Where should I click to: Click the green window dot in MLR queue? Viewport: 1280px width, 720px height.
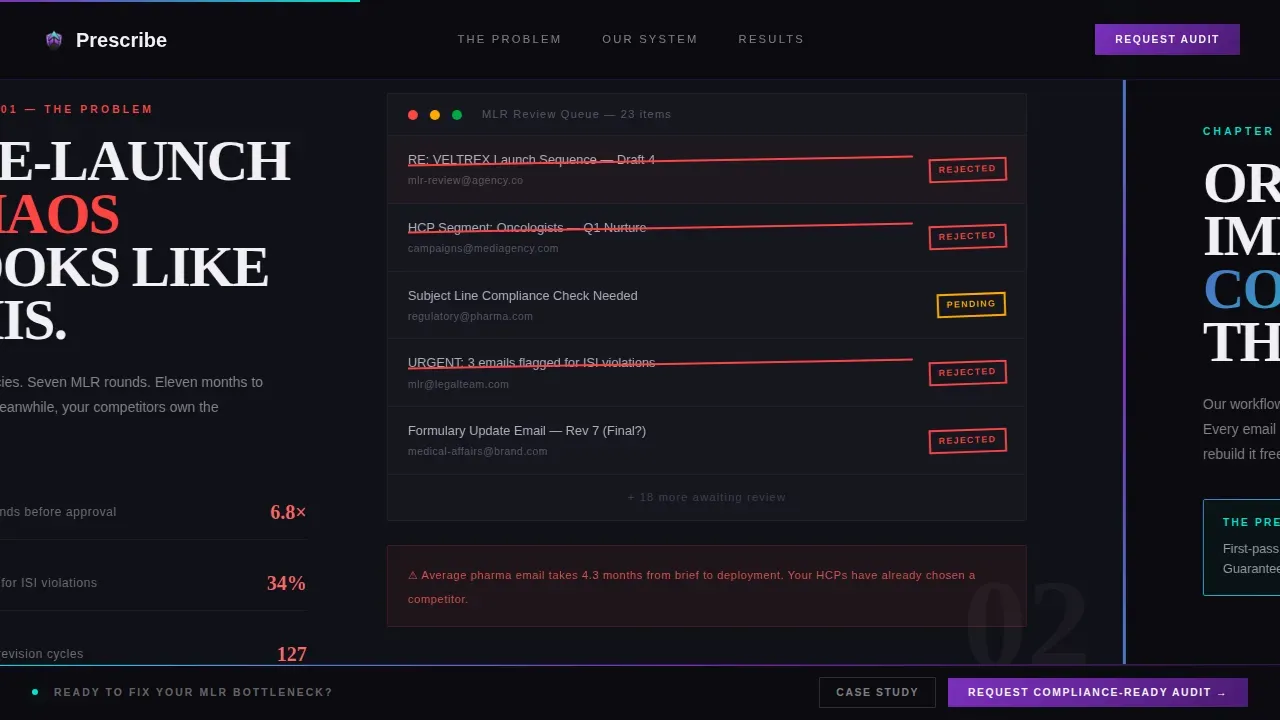457,115
